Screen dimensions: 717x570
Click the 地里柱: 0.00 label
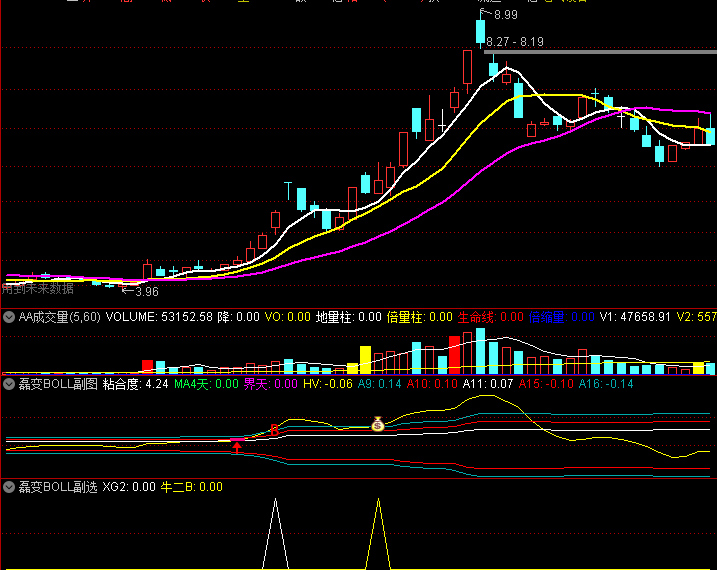(348, 317)
